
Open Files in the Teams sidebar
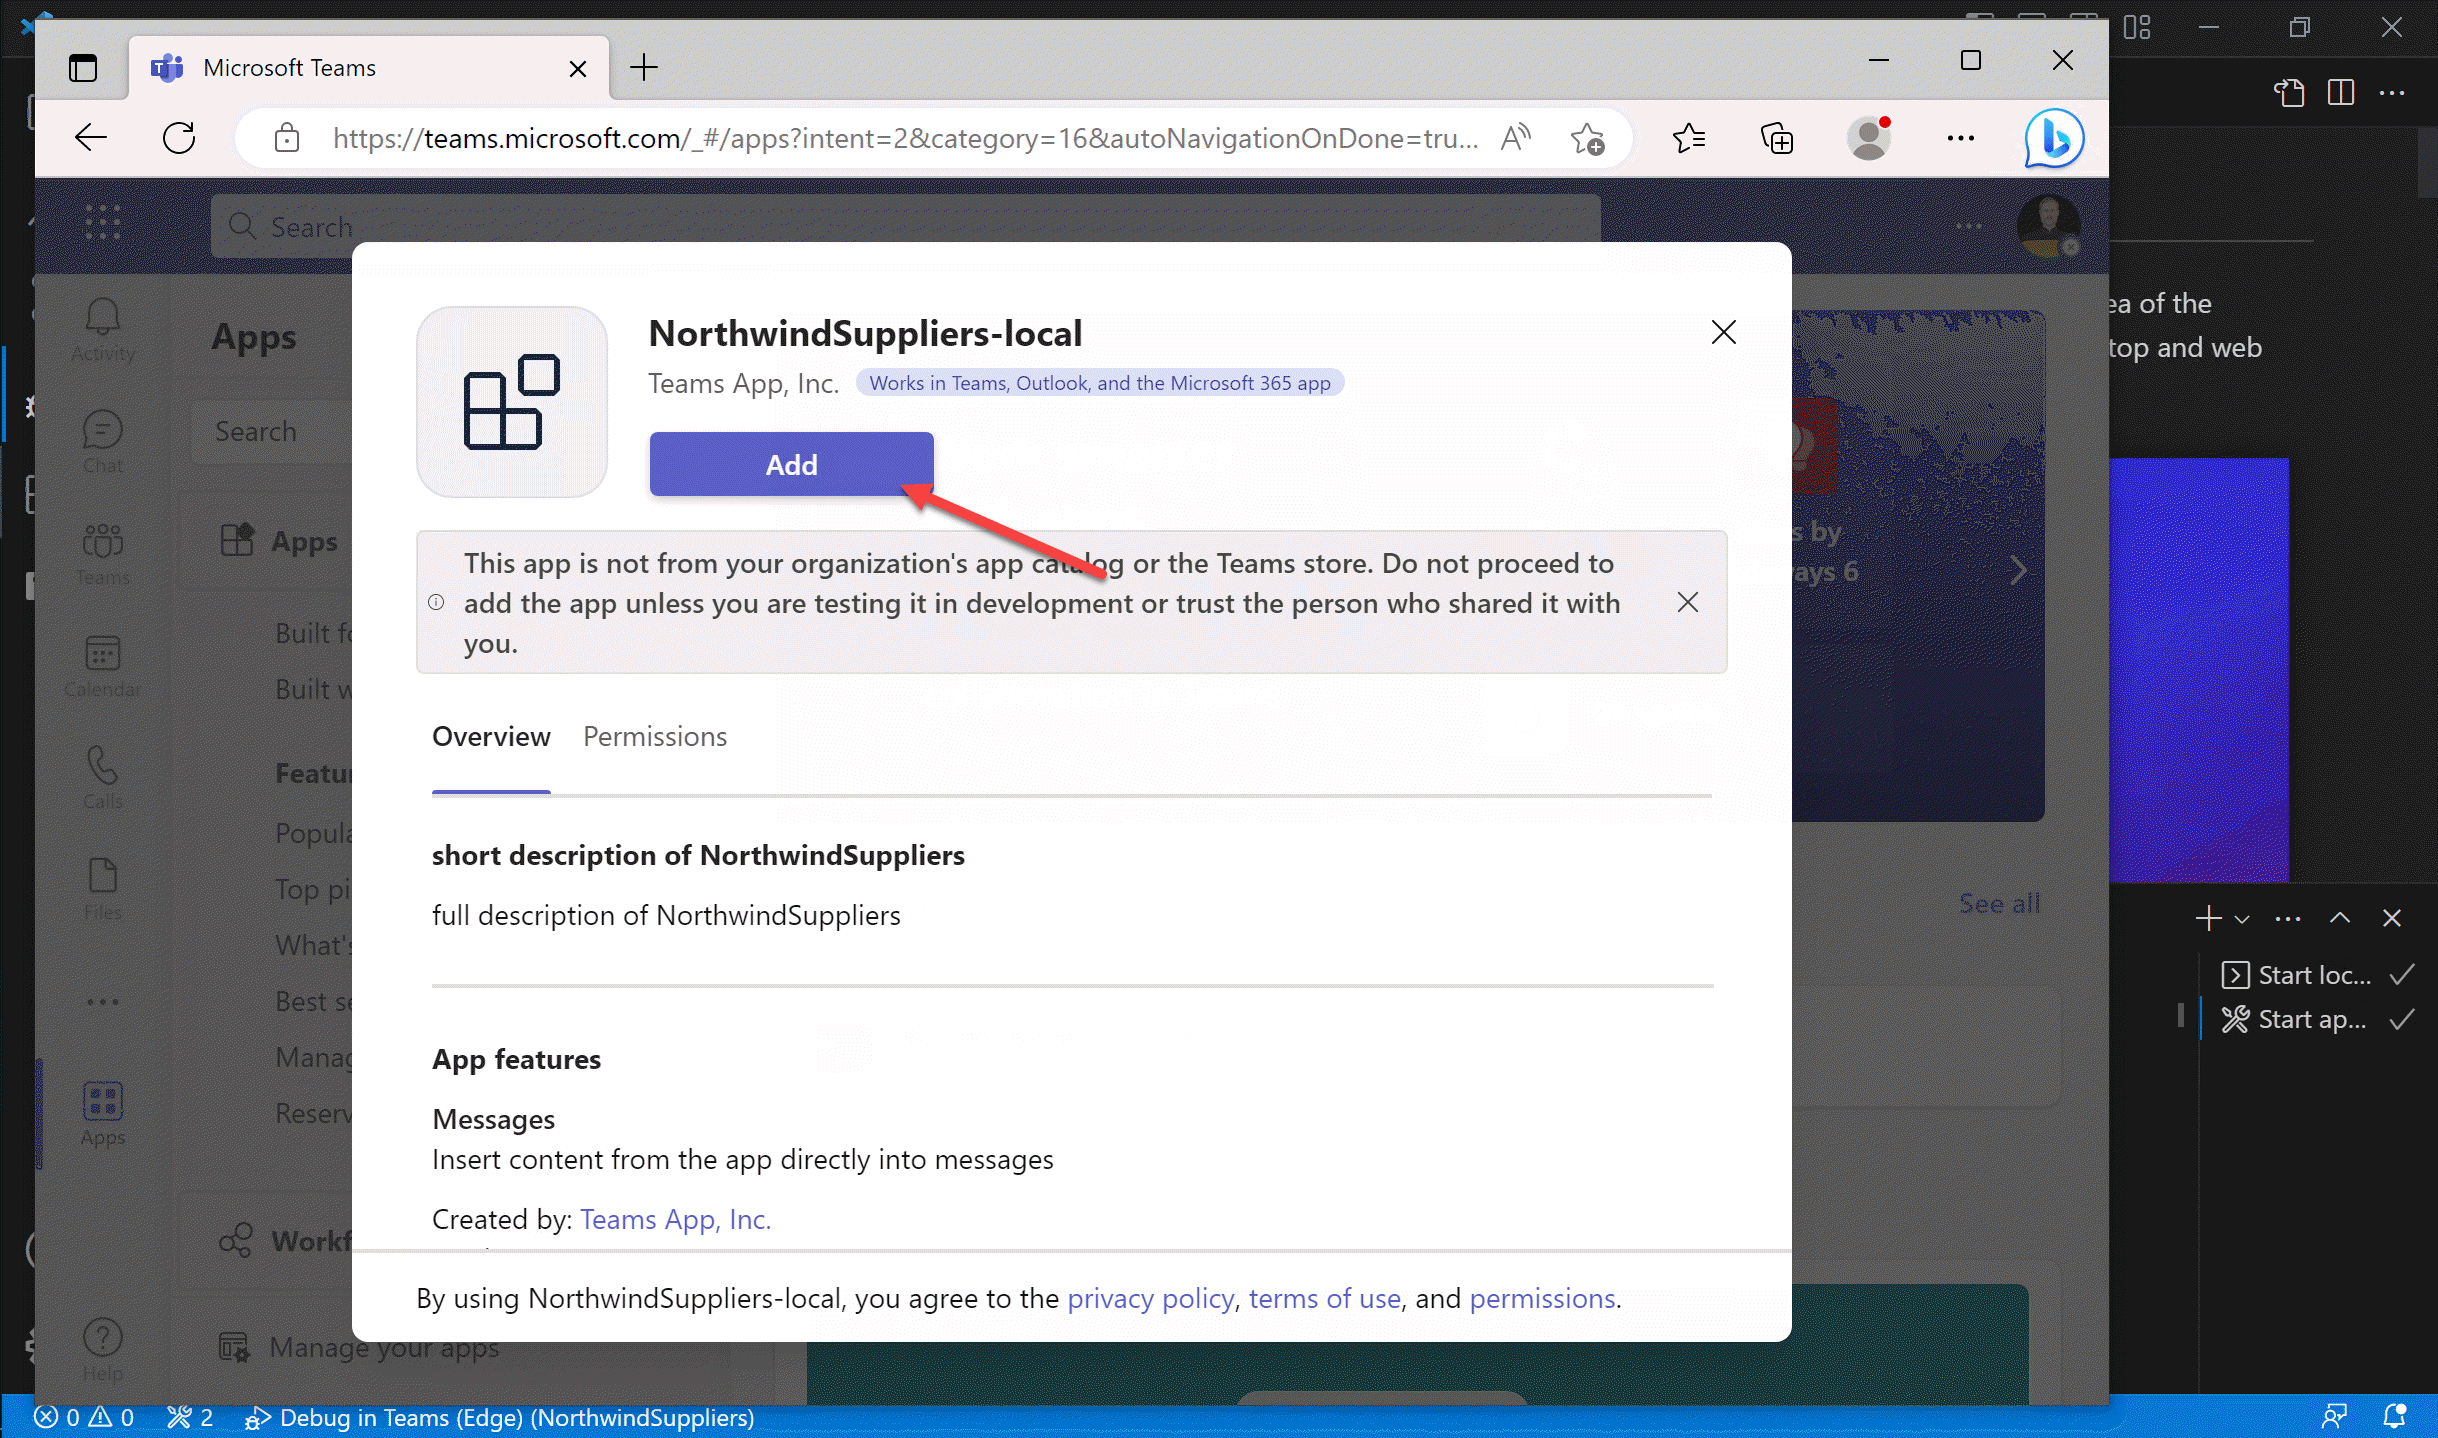pyautogui.click(x=103, y=890)
